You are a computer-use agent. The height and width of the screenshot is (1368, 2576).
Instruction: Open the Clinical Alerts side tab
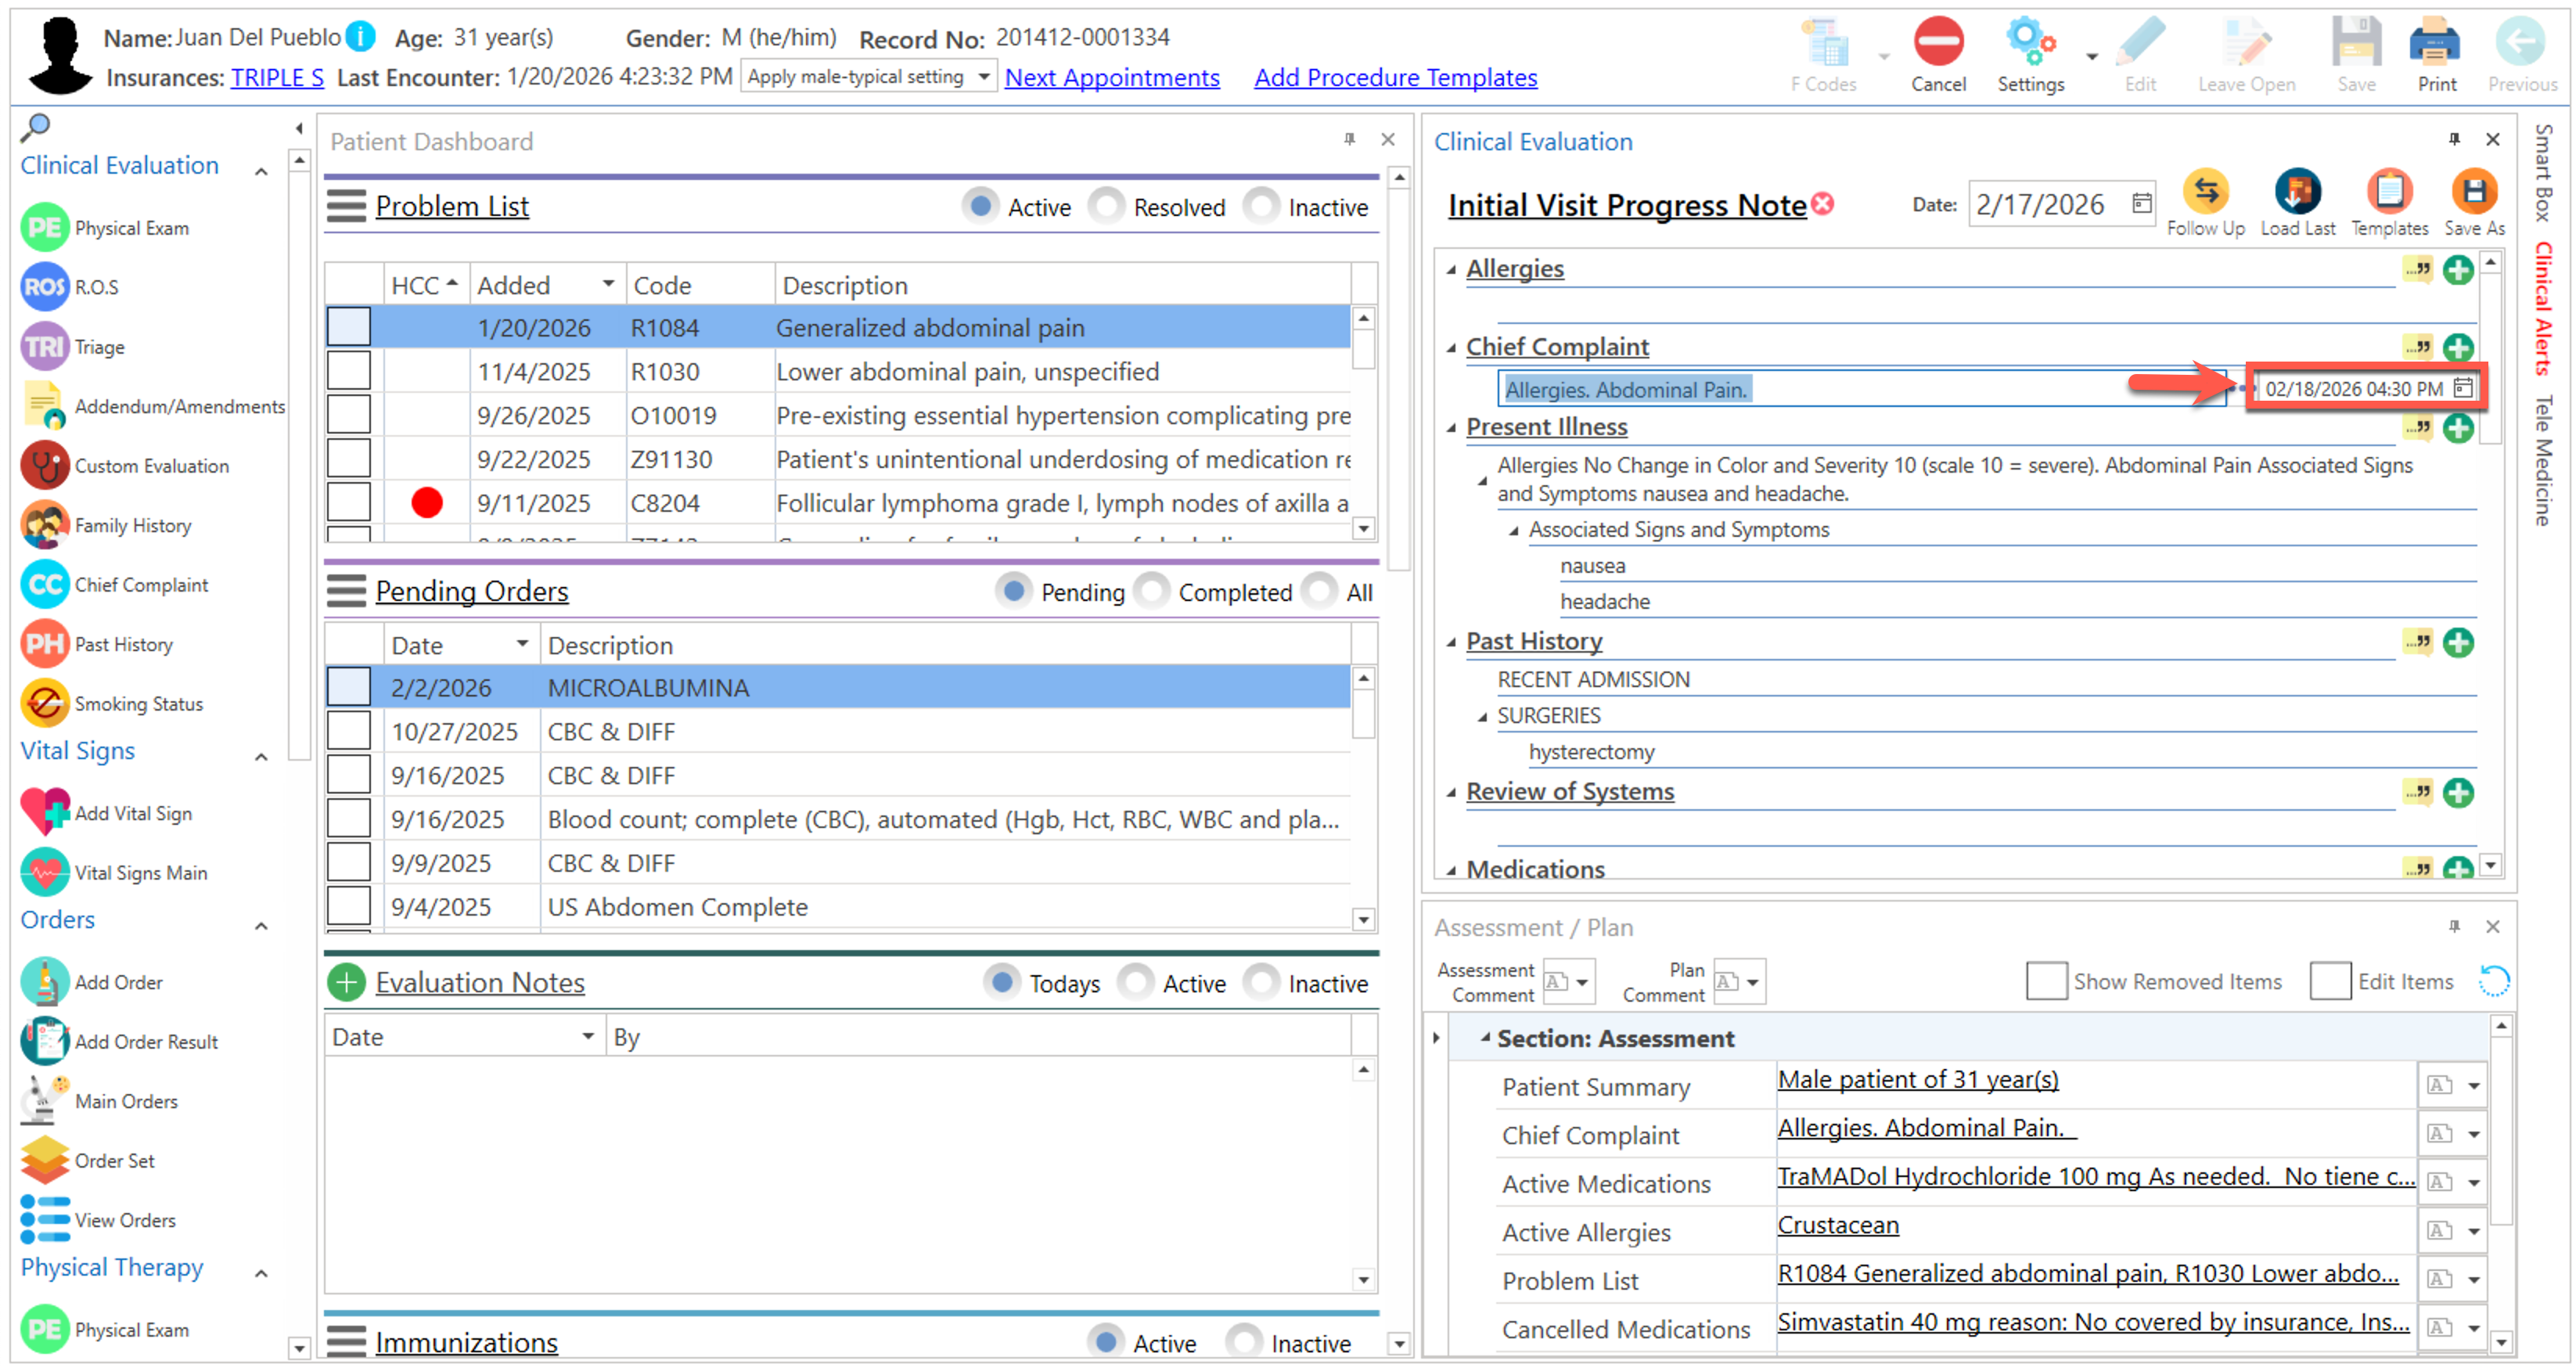click(2542, 308)
